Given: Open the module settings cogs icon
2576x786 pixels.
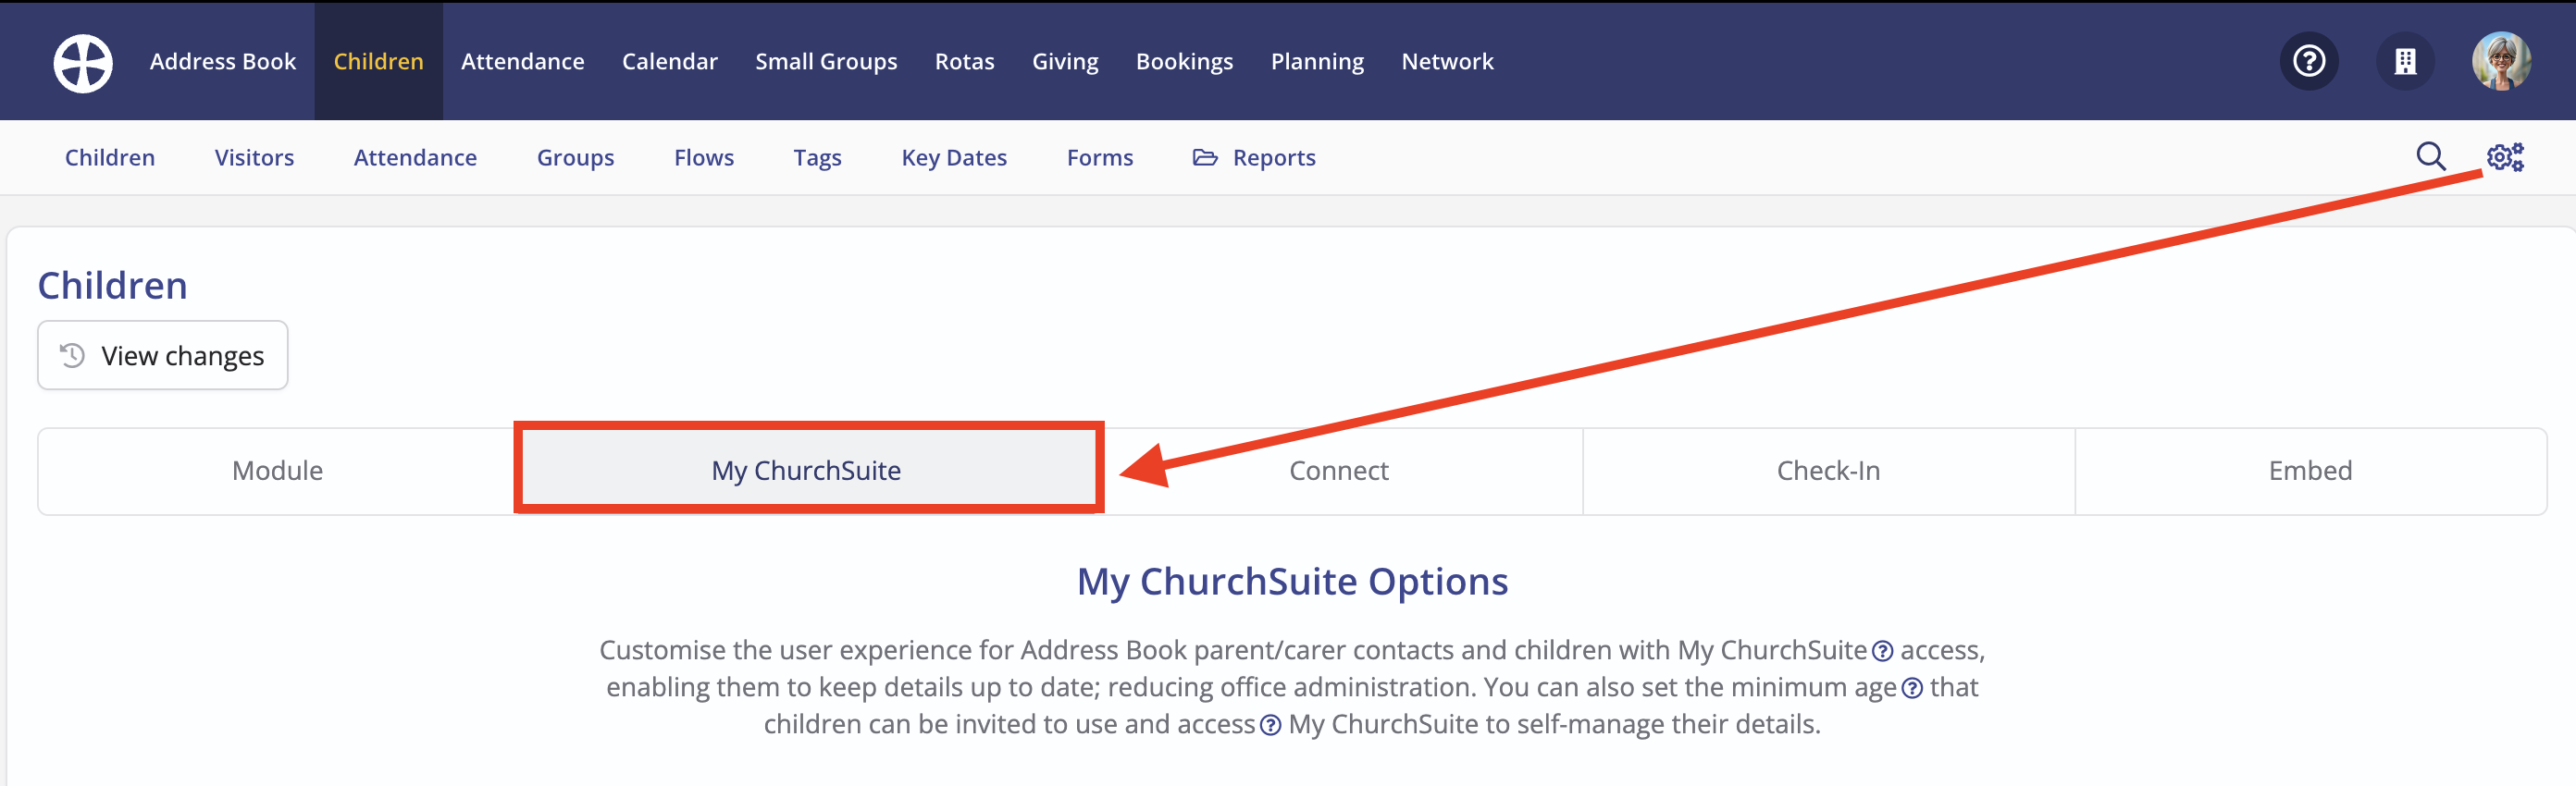Looking at the screenshot, I should click(2505, 157).
